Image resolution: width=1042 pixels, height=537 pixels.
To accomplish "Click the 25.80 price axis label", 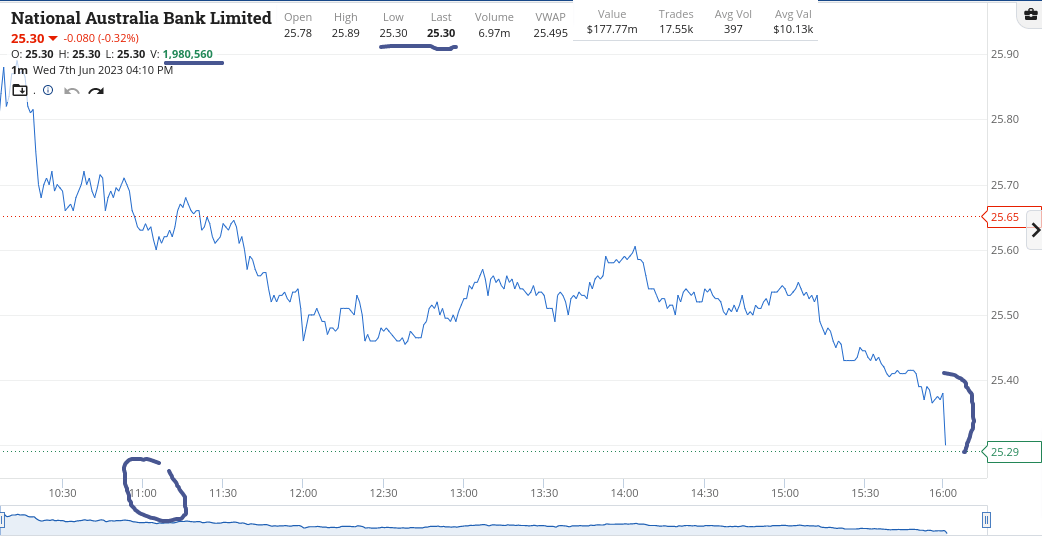I will coord(1005,120).
